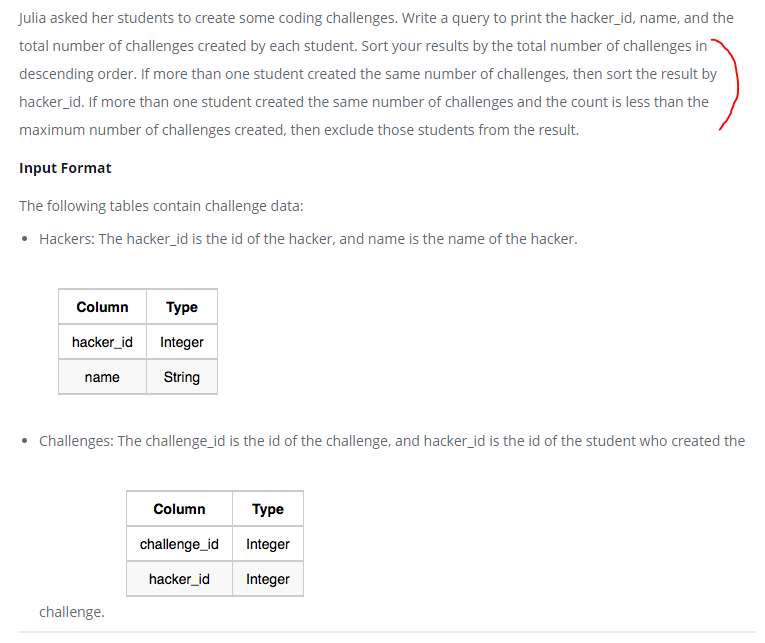The width and height of the screenshot is (765, 643).
Task: Click the red hand-drawn bracket annotation
Action: pyautogui.click(x=728, y=84)
